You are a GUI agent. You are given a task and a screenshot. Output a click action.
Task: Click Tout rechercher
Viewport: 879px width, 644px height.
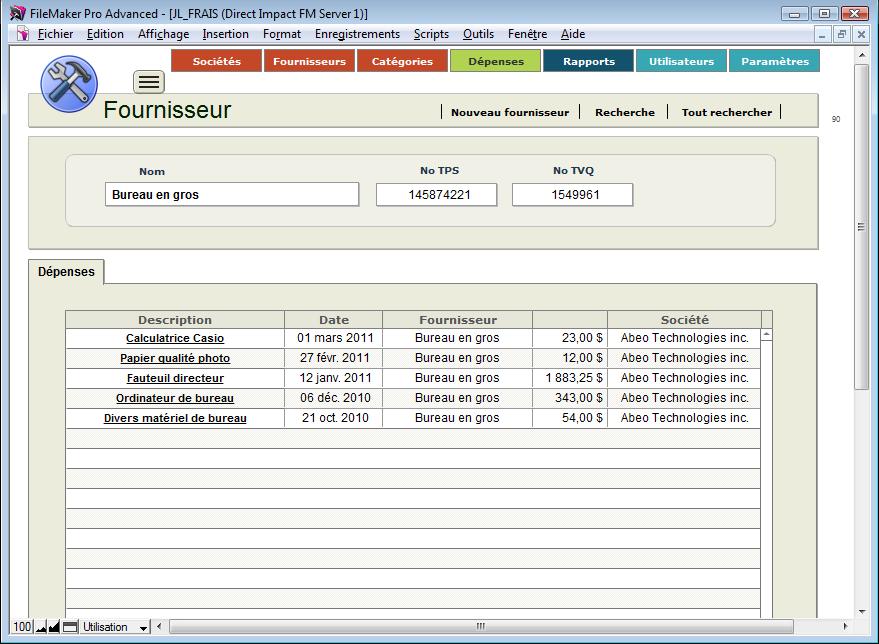click(727, 112)
